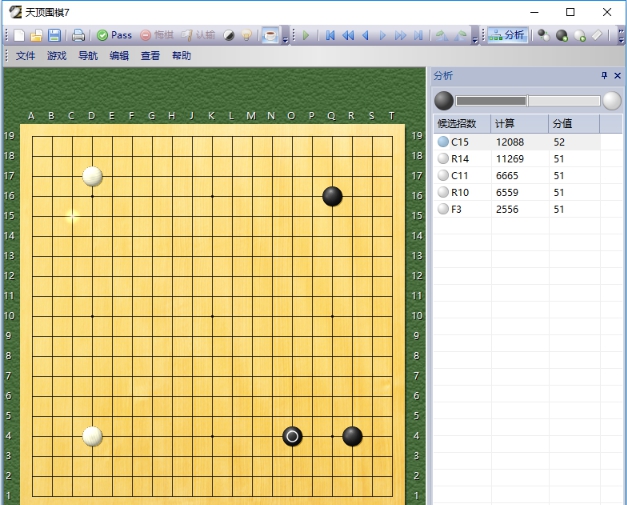Click the win-rate balance bar
Image resolution: width=627 pixels, height=505 pixels.
(x=528, y=101)
